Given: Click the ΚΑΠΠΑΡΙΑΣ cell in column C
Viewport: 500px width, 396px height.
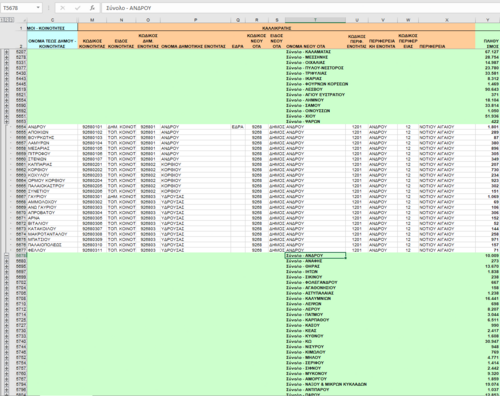Looking at the screenshot, I should (x=52, y=164).
